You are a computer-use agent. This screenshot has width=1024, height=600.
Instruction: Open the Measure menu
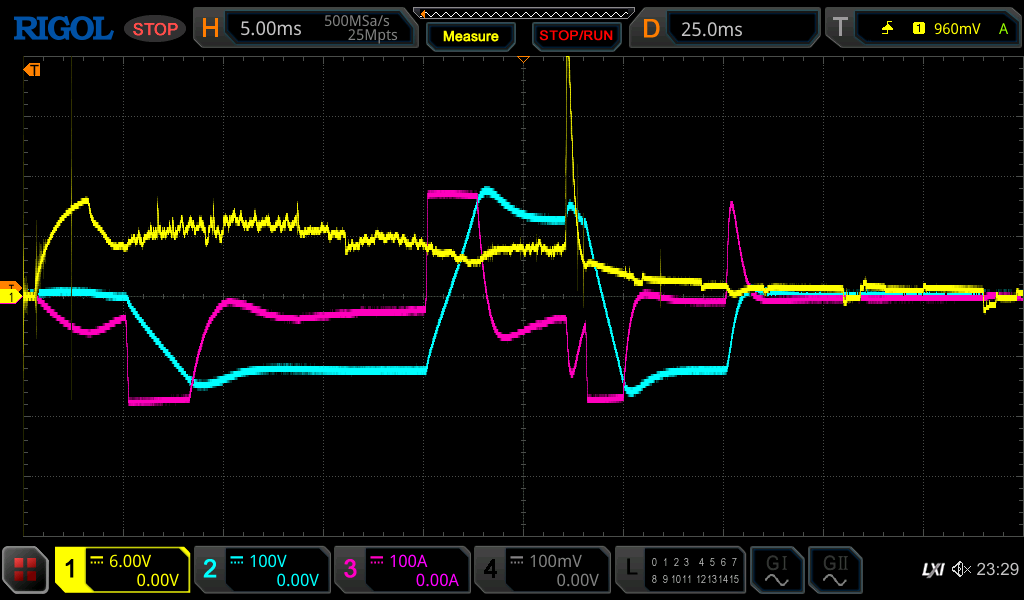[x=471, y=36]
